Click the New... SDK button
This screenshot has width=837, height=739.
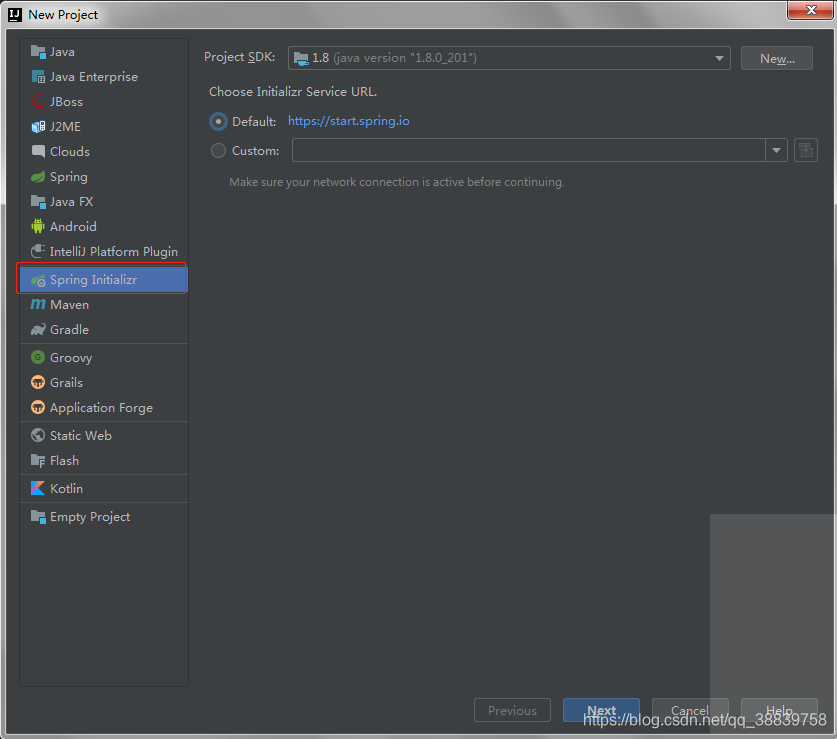pos(777,58)
